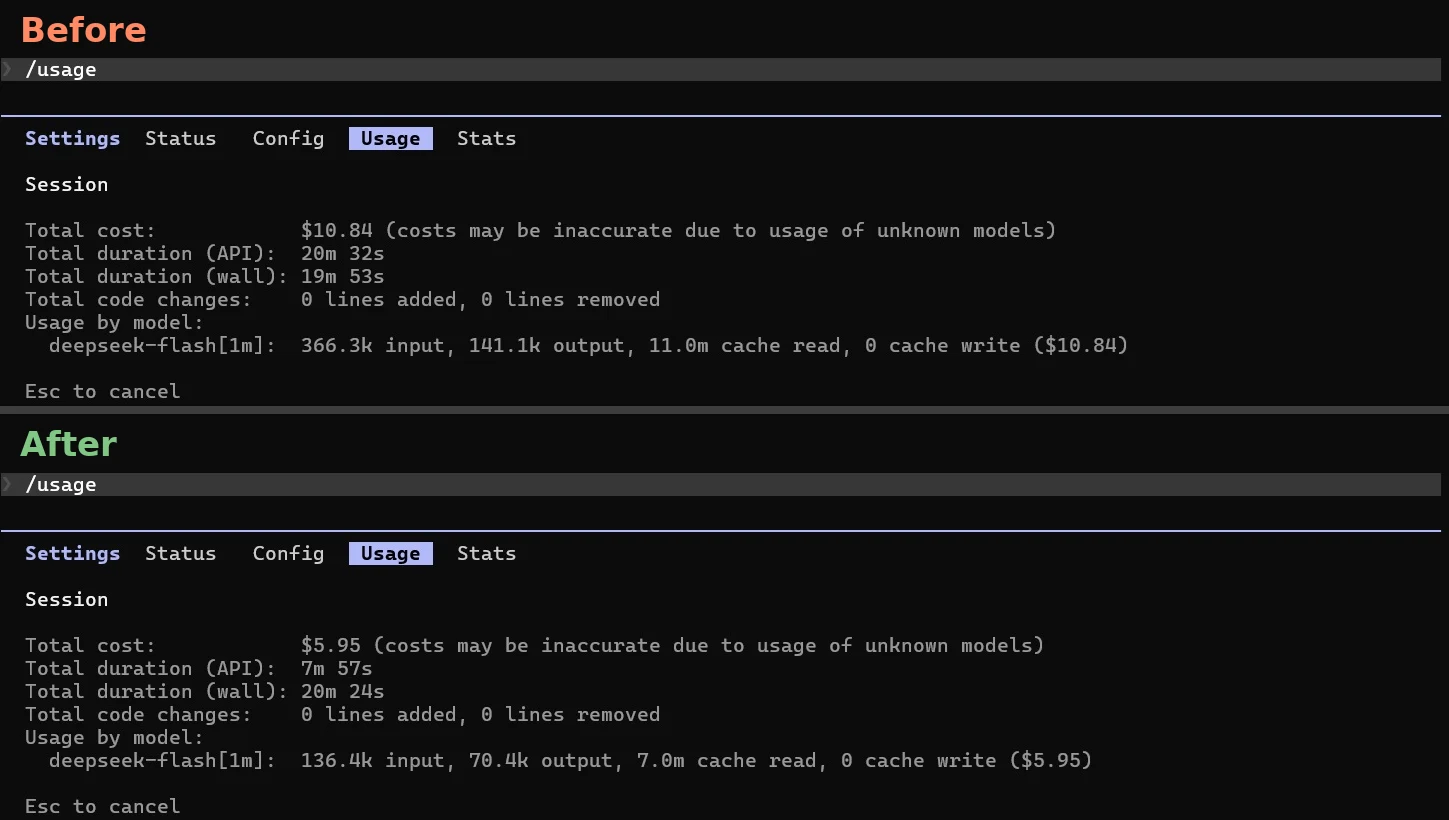Focus the /usage prompt line in the After panel

(720, 485)
